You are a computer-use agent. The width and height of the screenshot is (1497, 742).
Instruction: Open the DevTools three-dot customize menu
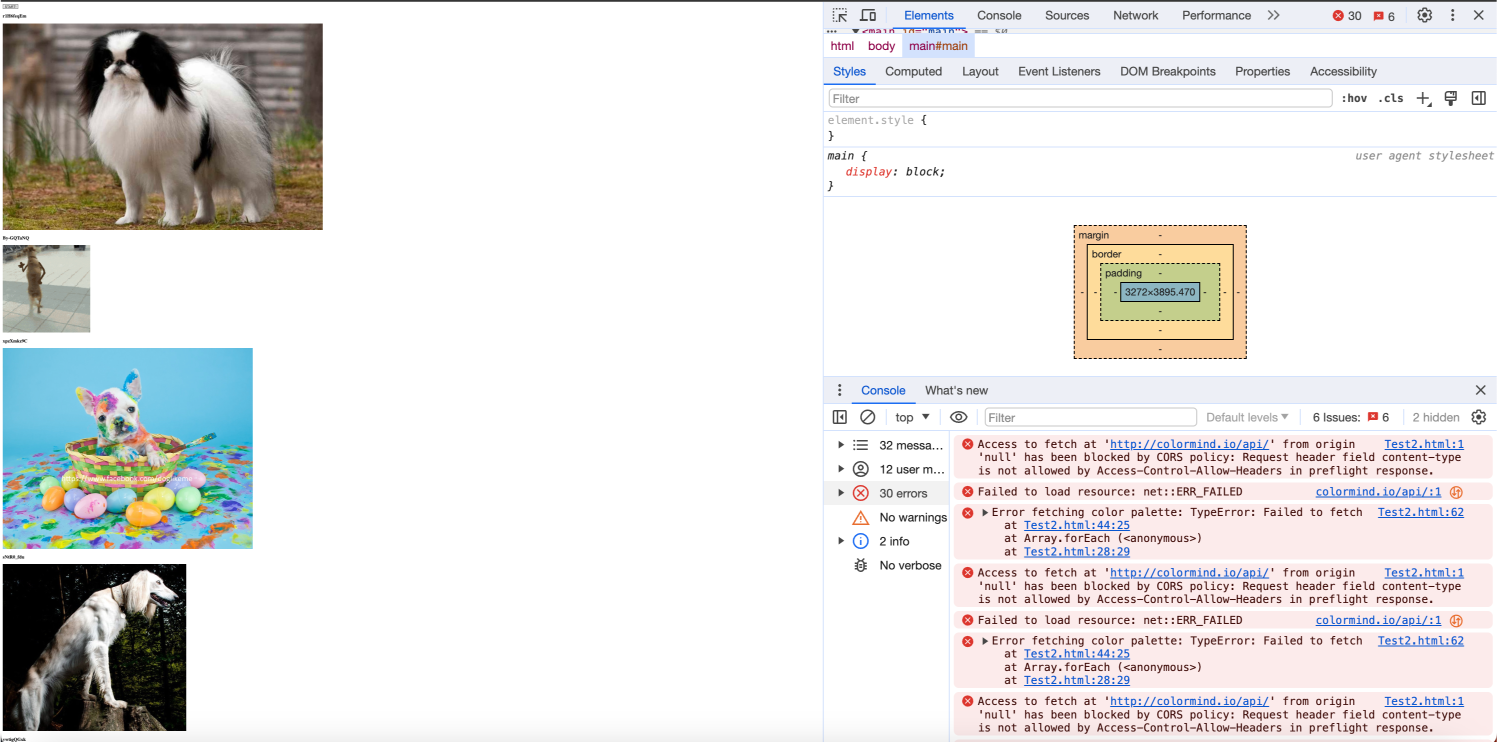1453,15
